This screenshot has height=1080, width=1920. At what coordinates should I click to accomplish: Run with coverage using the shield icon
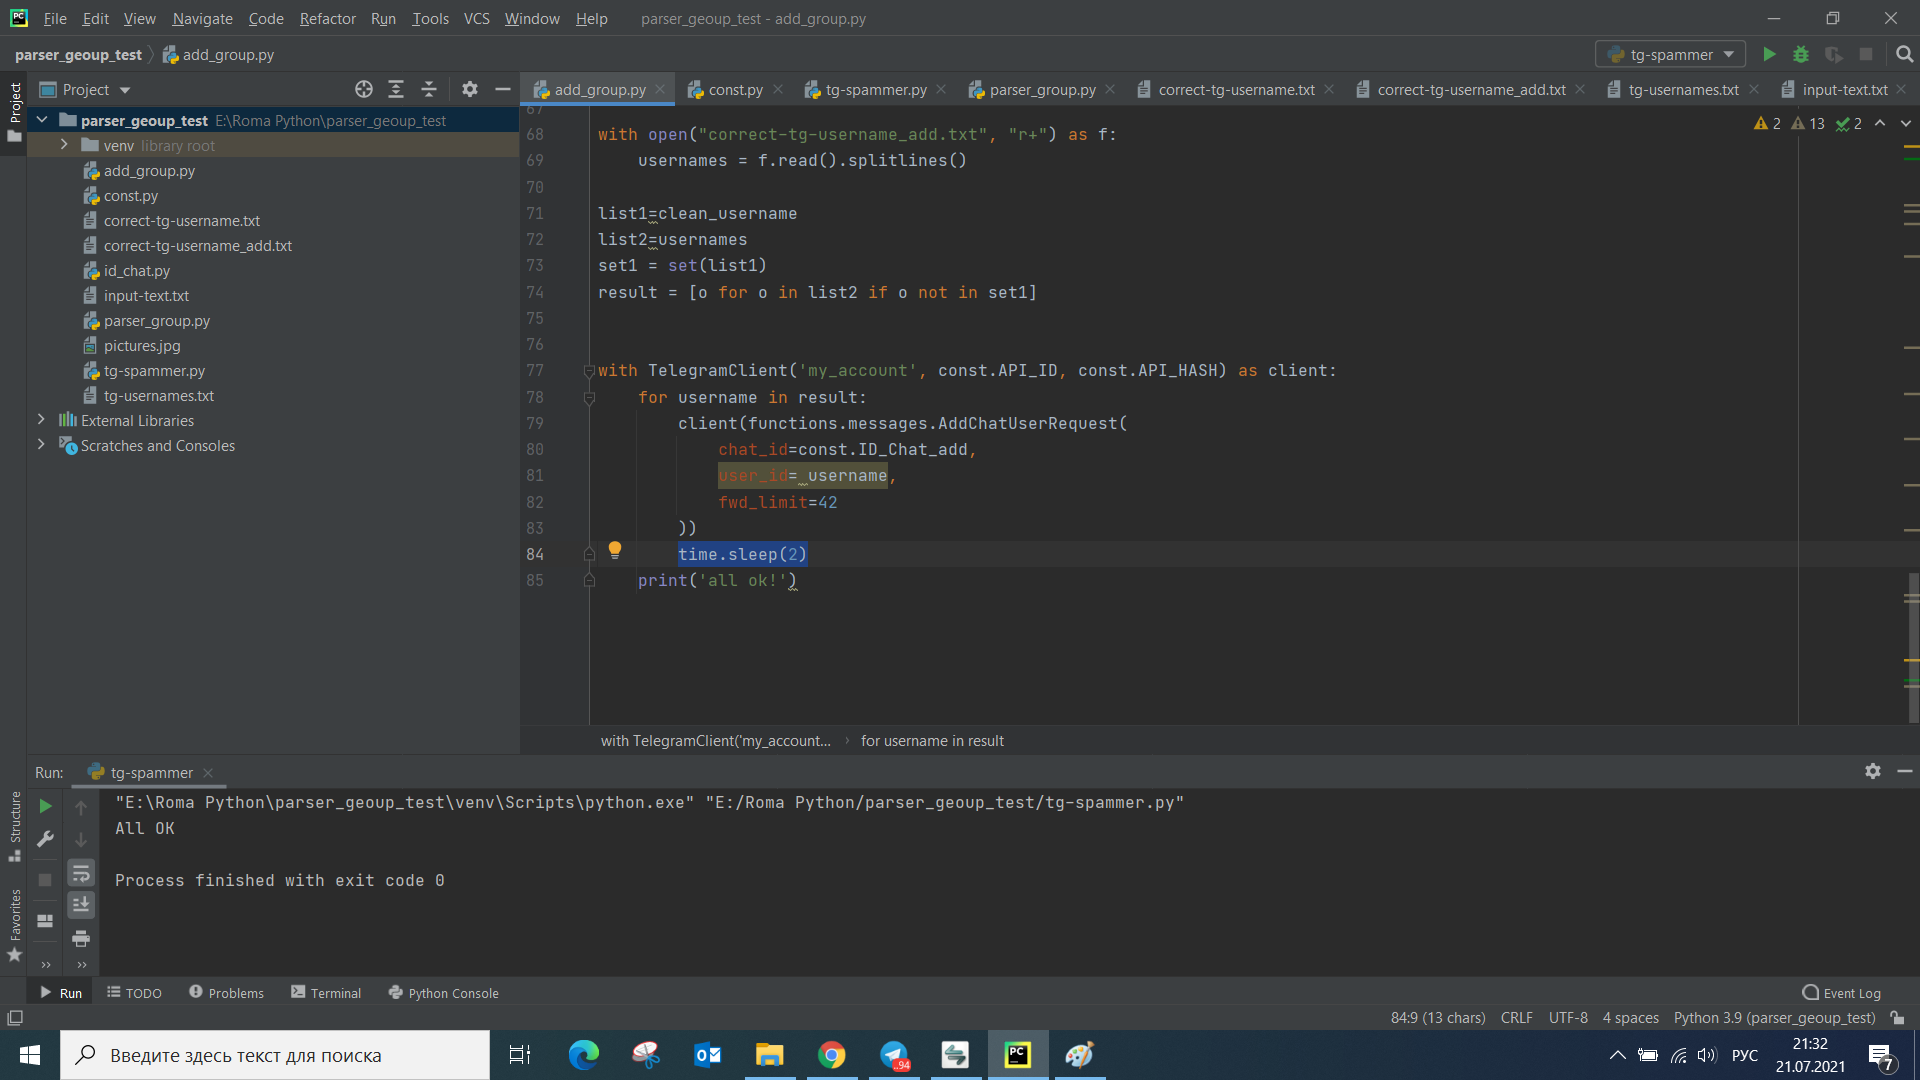(1833, 55)
